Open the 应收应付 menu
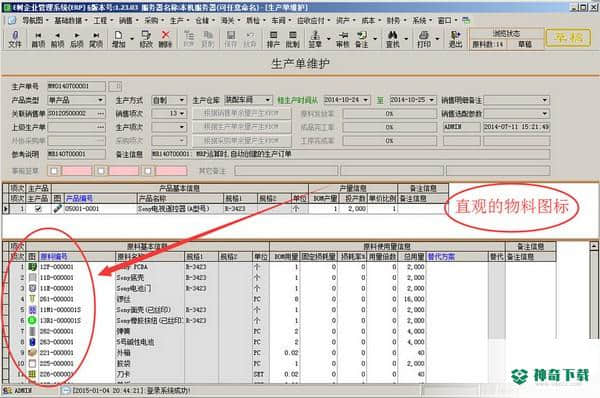The image size is (600, 398). click(313, 20)
